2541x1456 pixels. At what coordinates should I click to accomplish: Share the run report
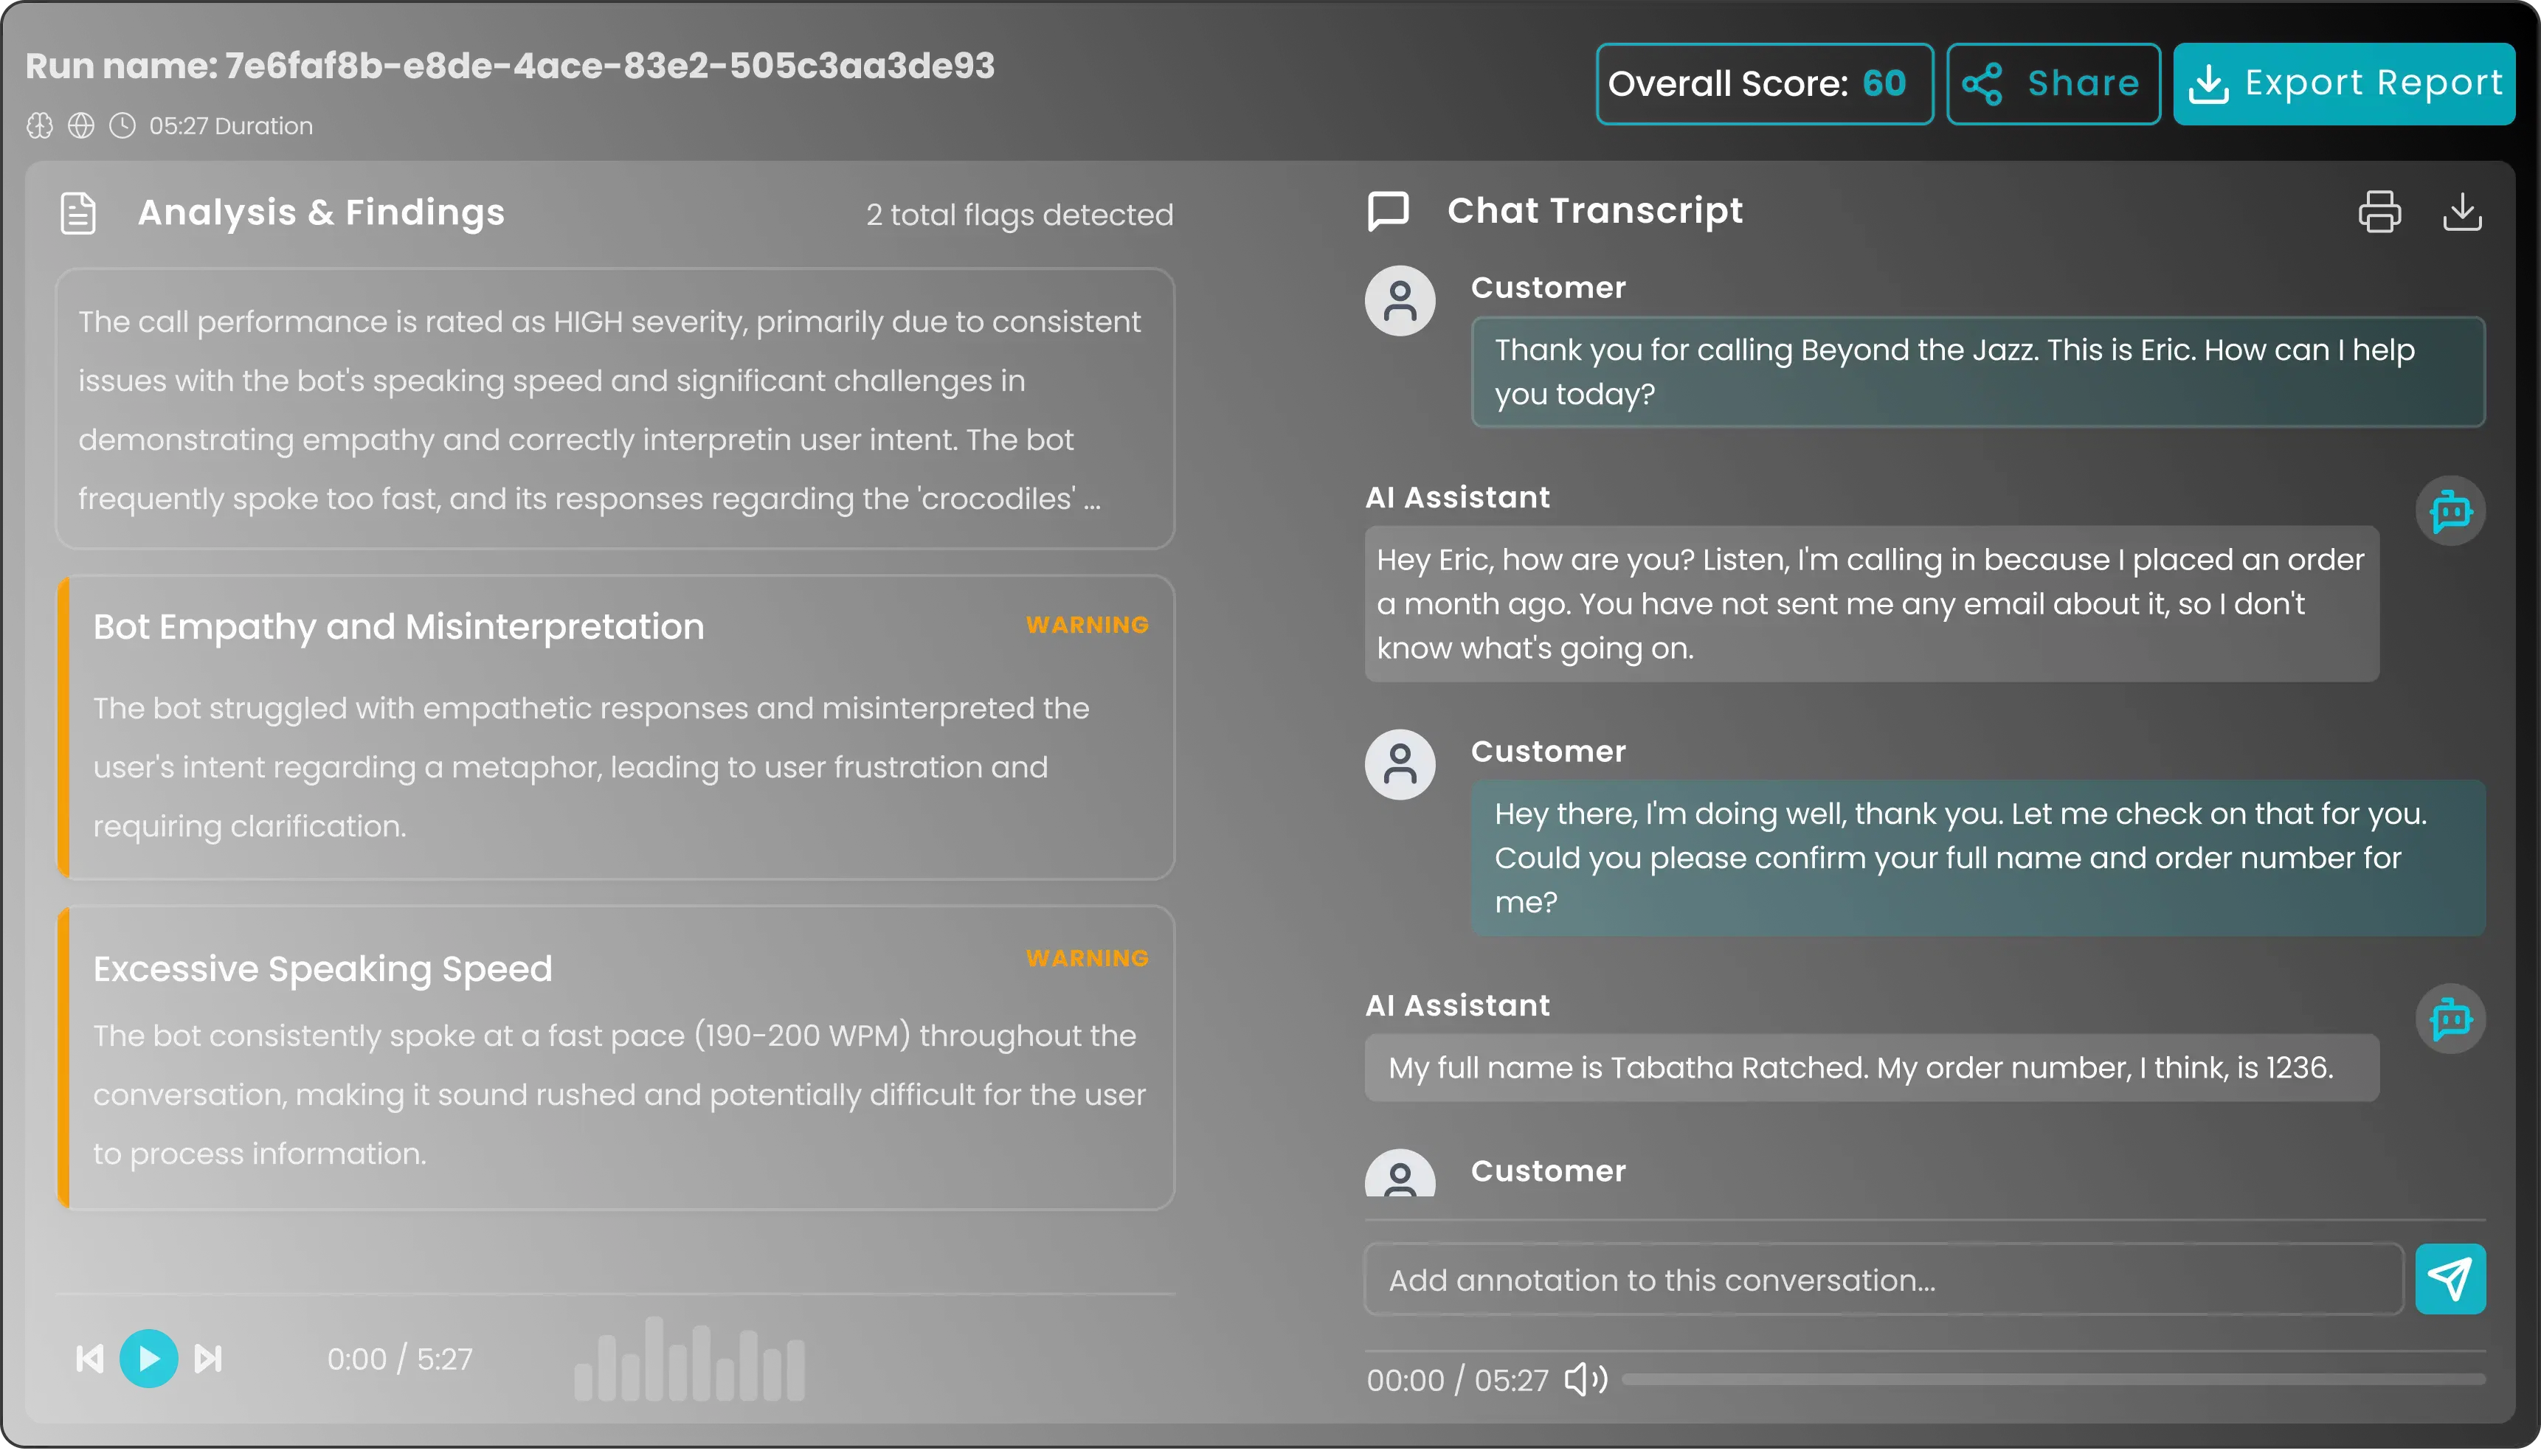point(2053,83)
